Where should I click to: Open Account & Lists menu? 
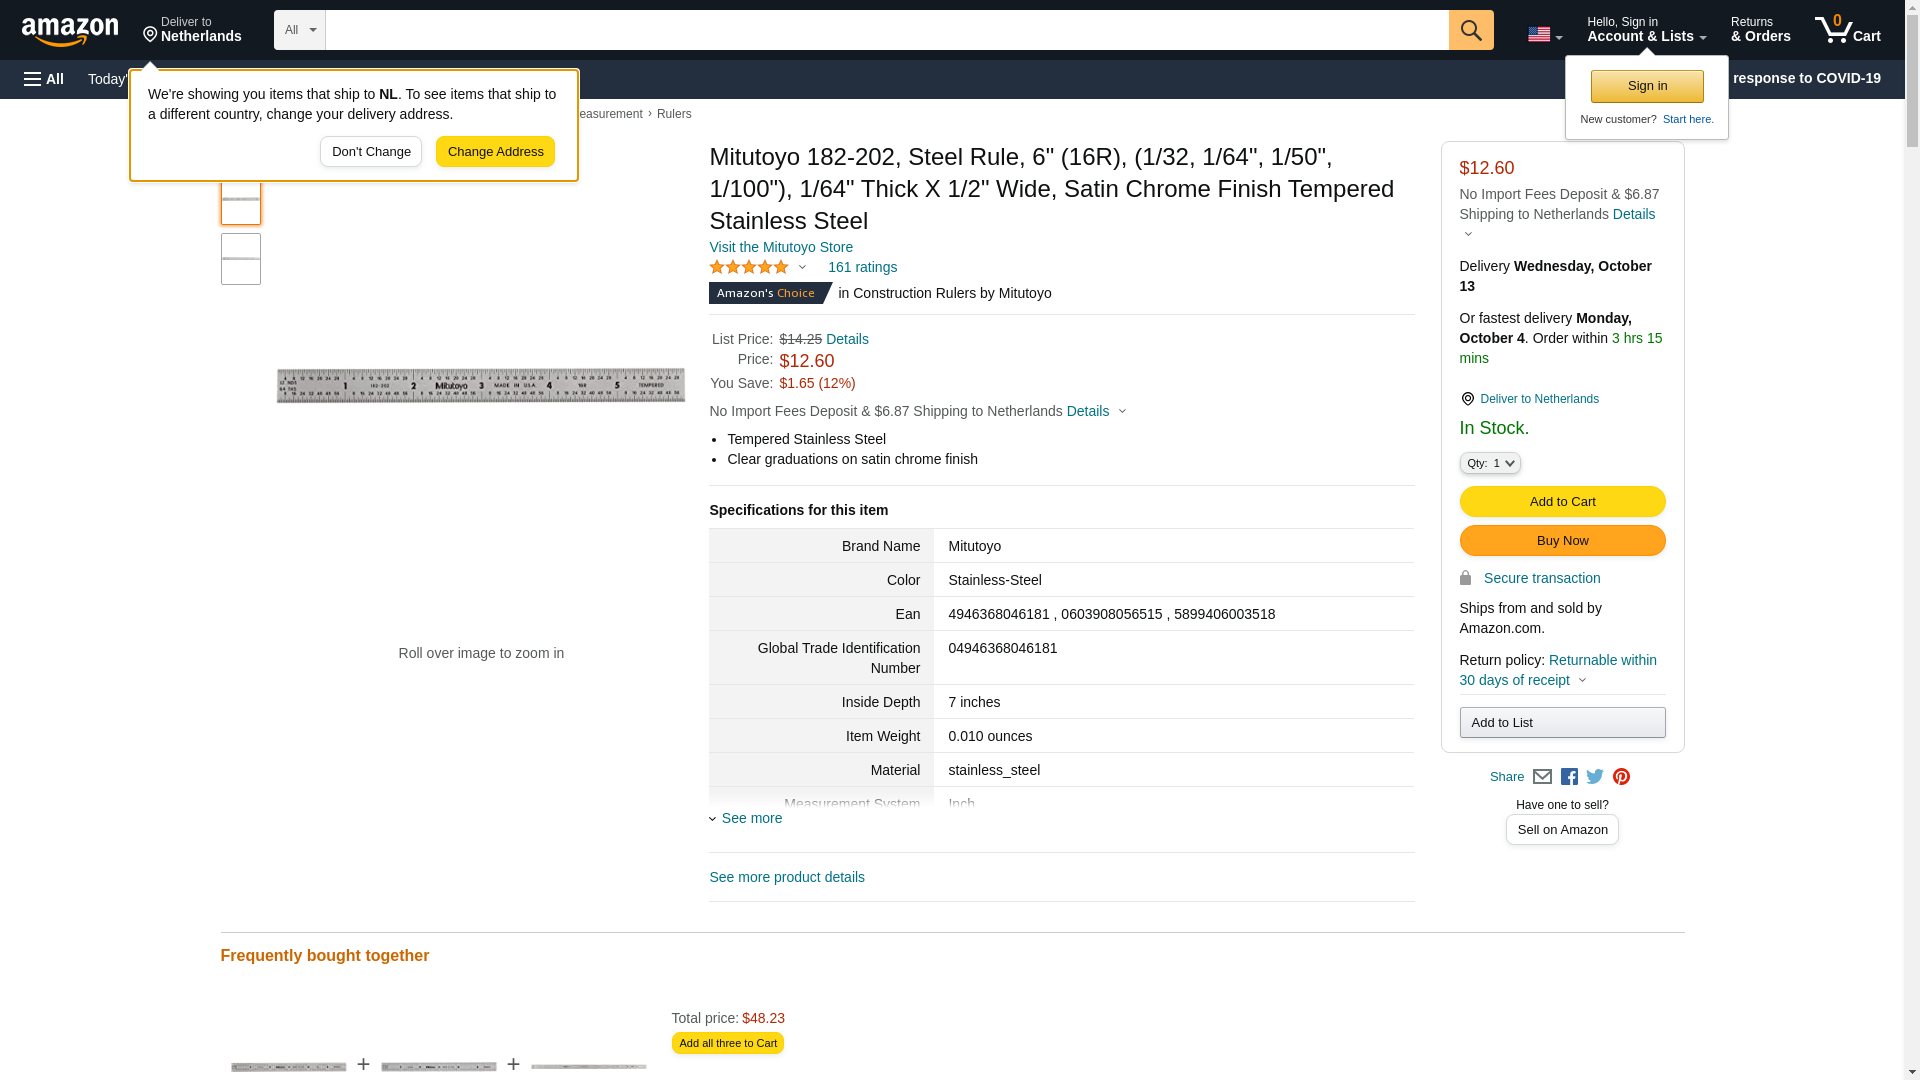(1646, 30)
